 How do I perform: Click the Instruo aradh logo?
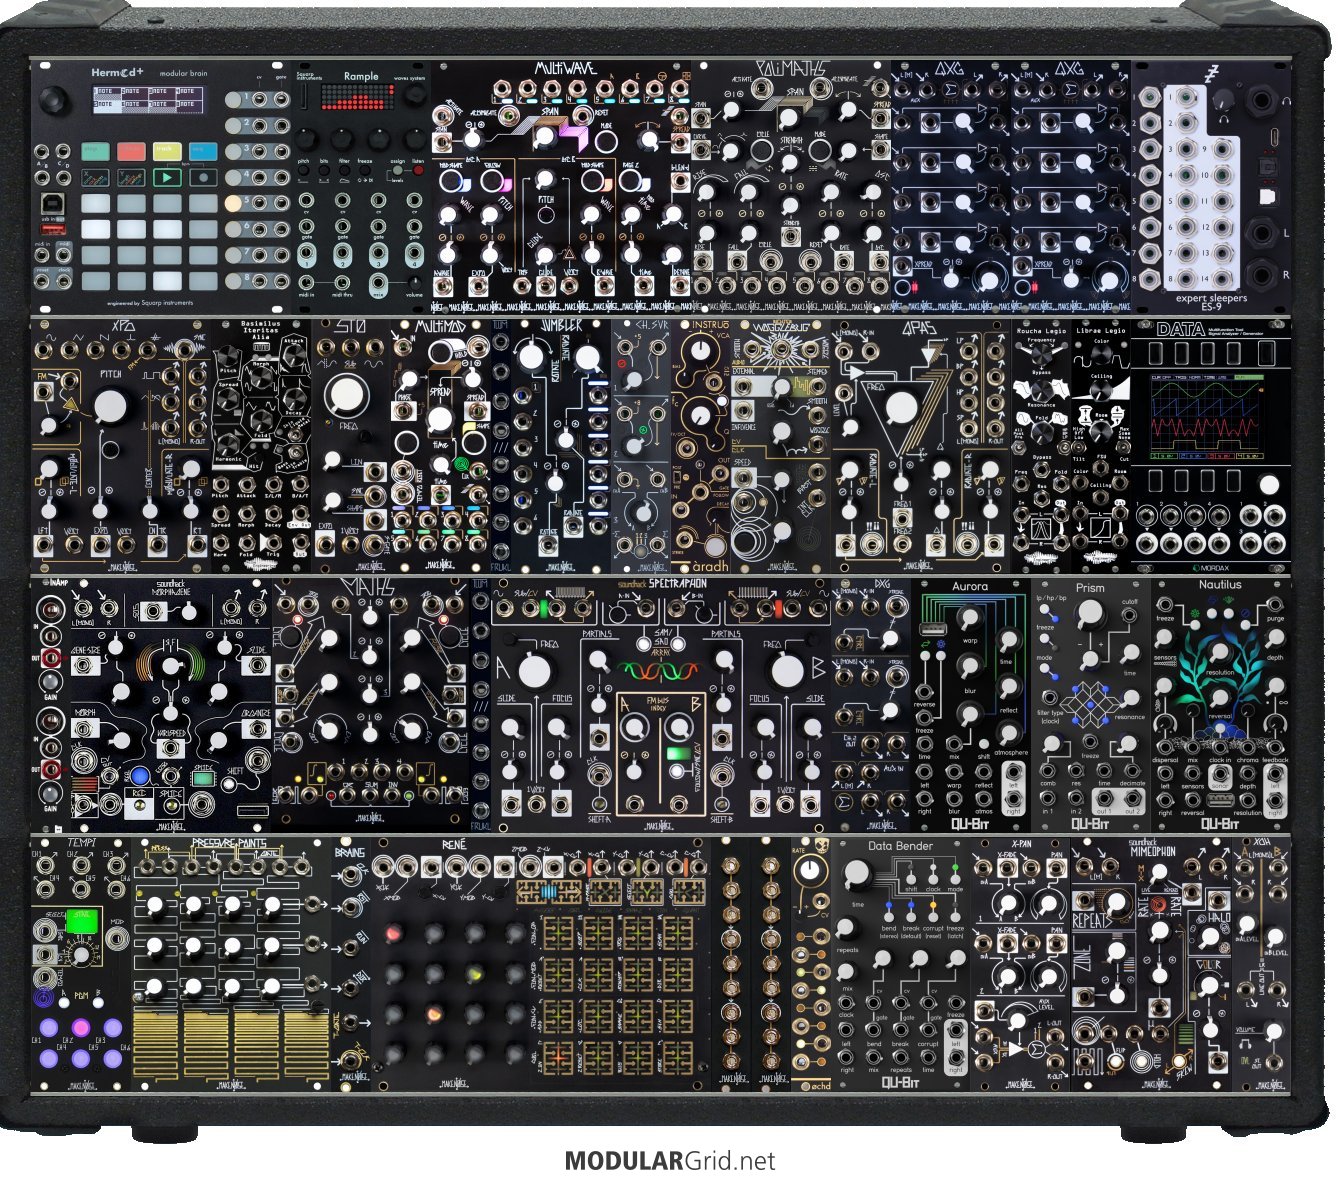point(710,565)
